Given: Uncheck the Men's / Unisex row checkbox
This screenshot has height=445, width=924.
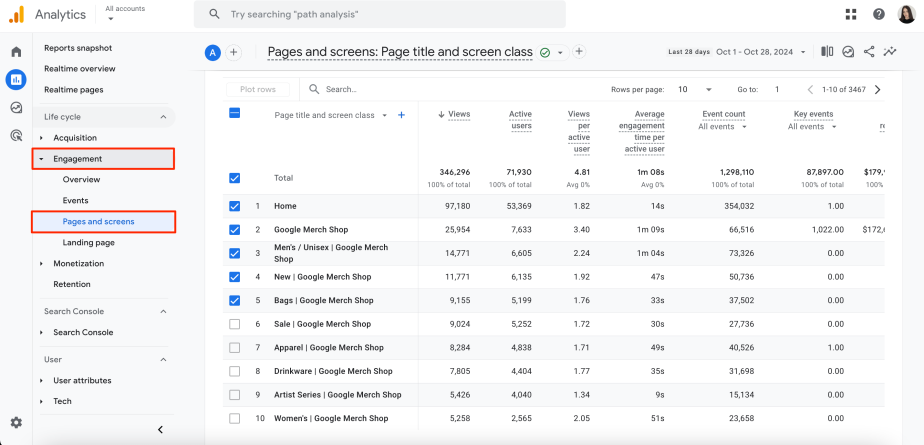Looking at the screenshot, I should [x=235, y=253].
